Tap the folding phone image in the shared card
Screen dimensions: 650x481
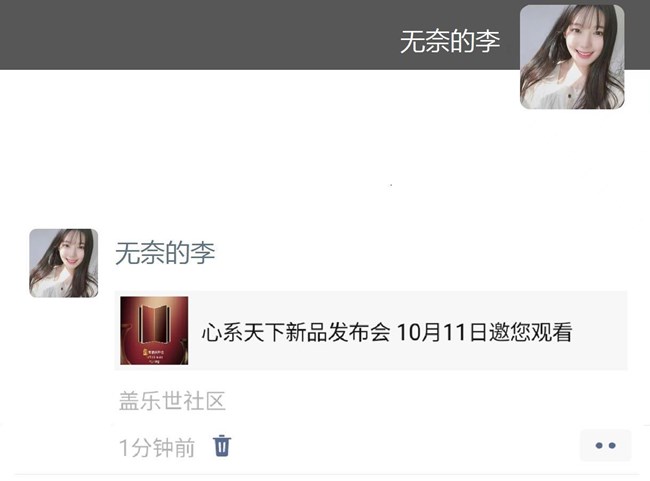[x=155, y=323]
